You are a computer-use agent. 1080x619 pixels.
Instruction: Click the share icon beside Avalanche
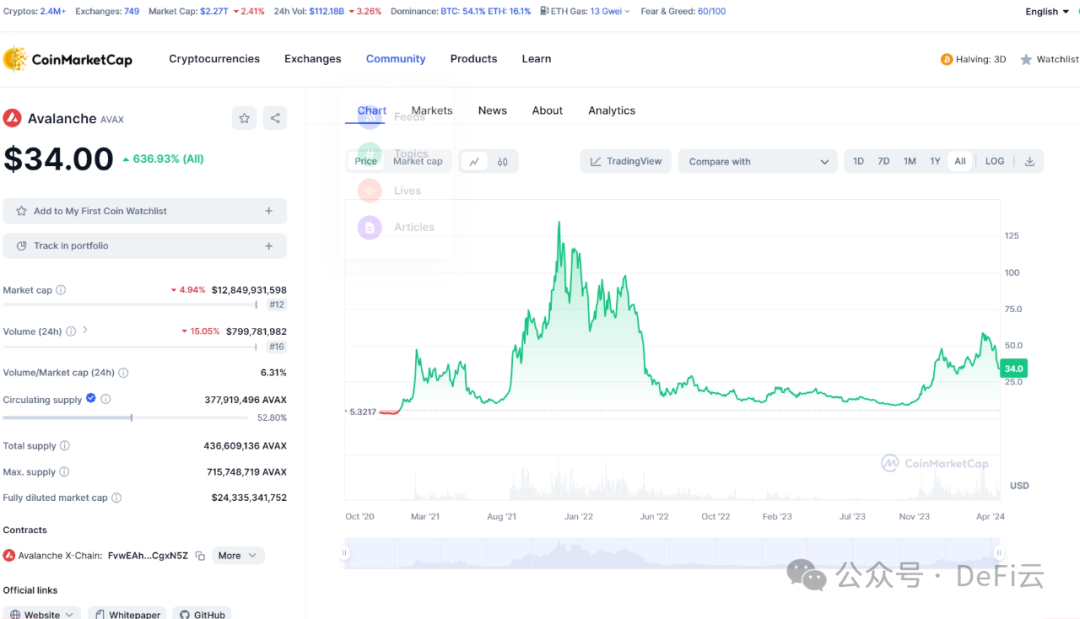tap(275, 118)
